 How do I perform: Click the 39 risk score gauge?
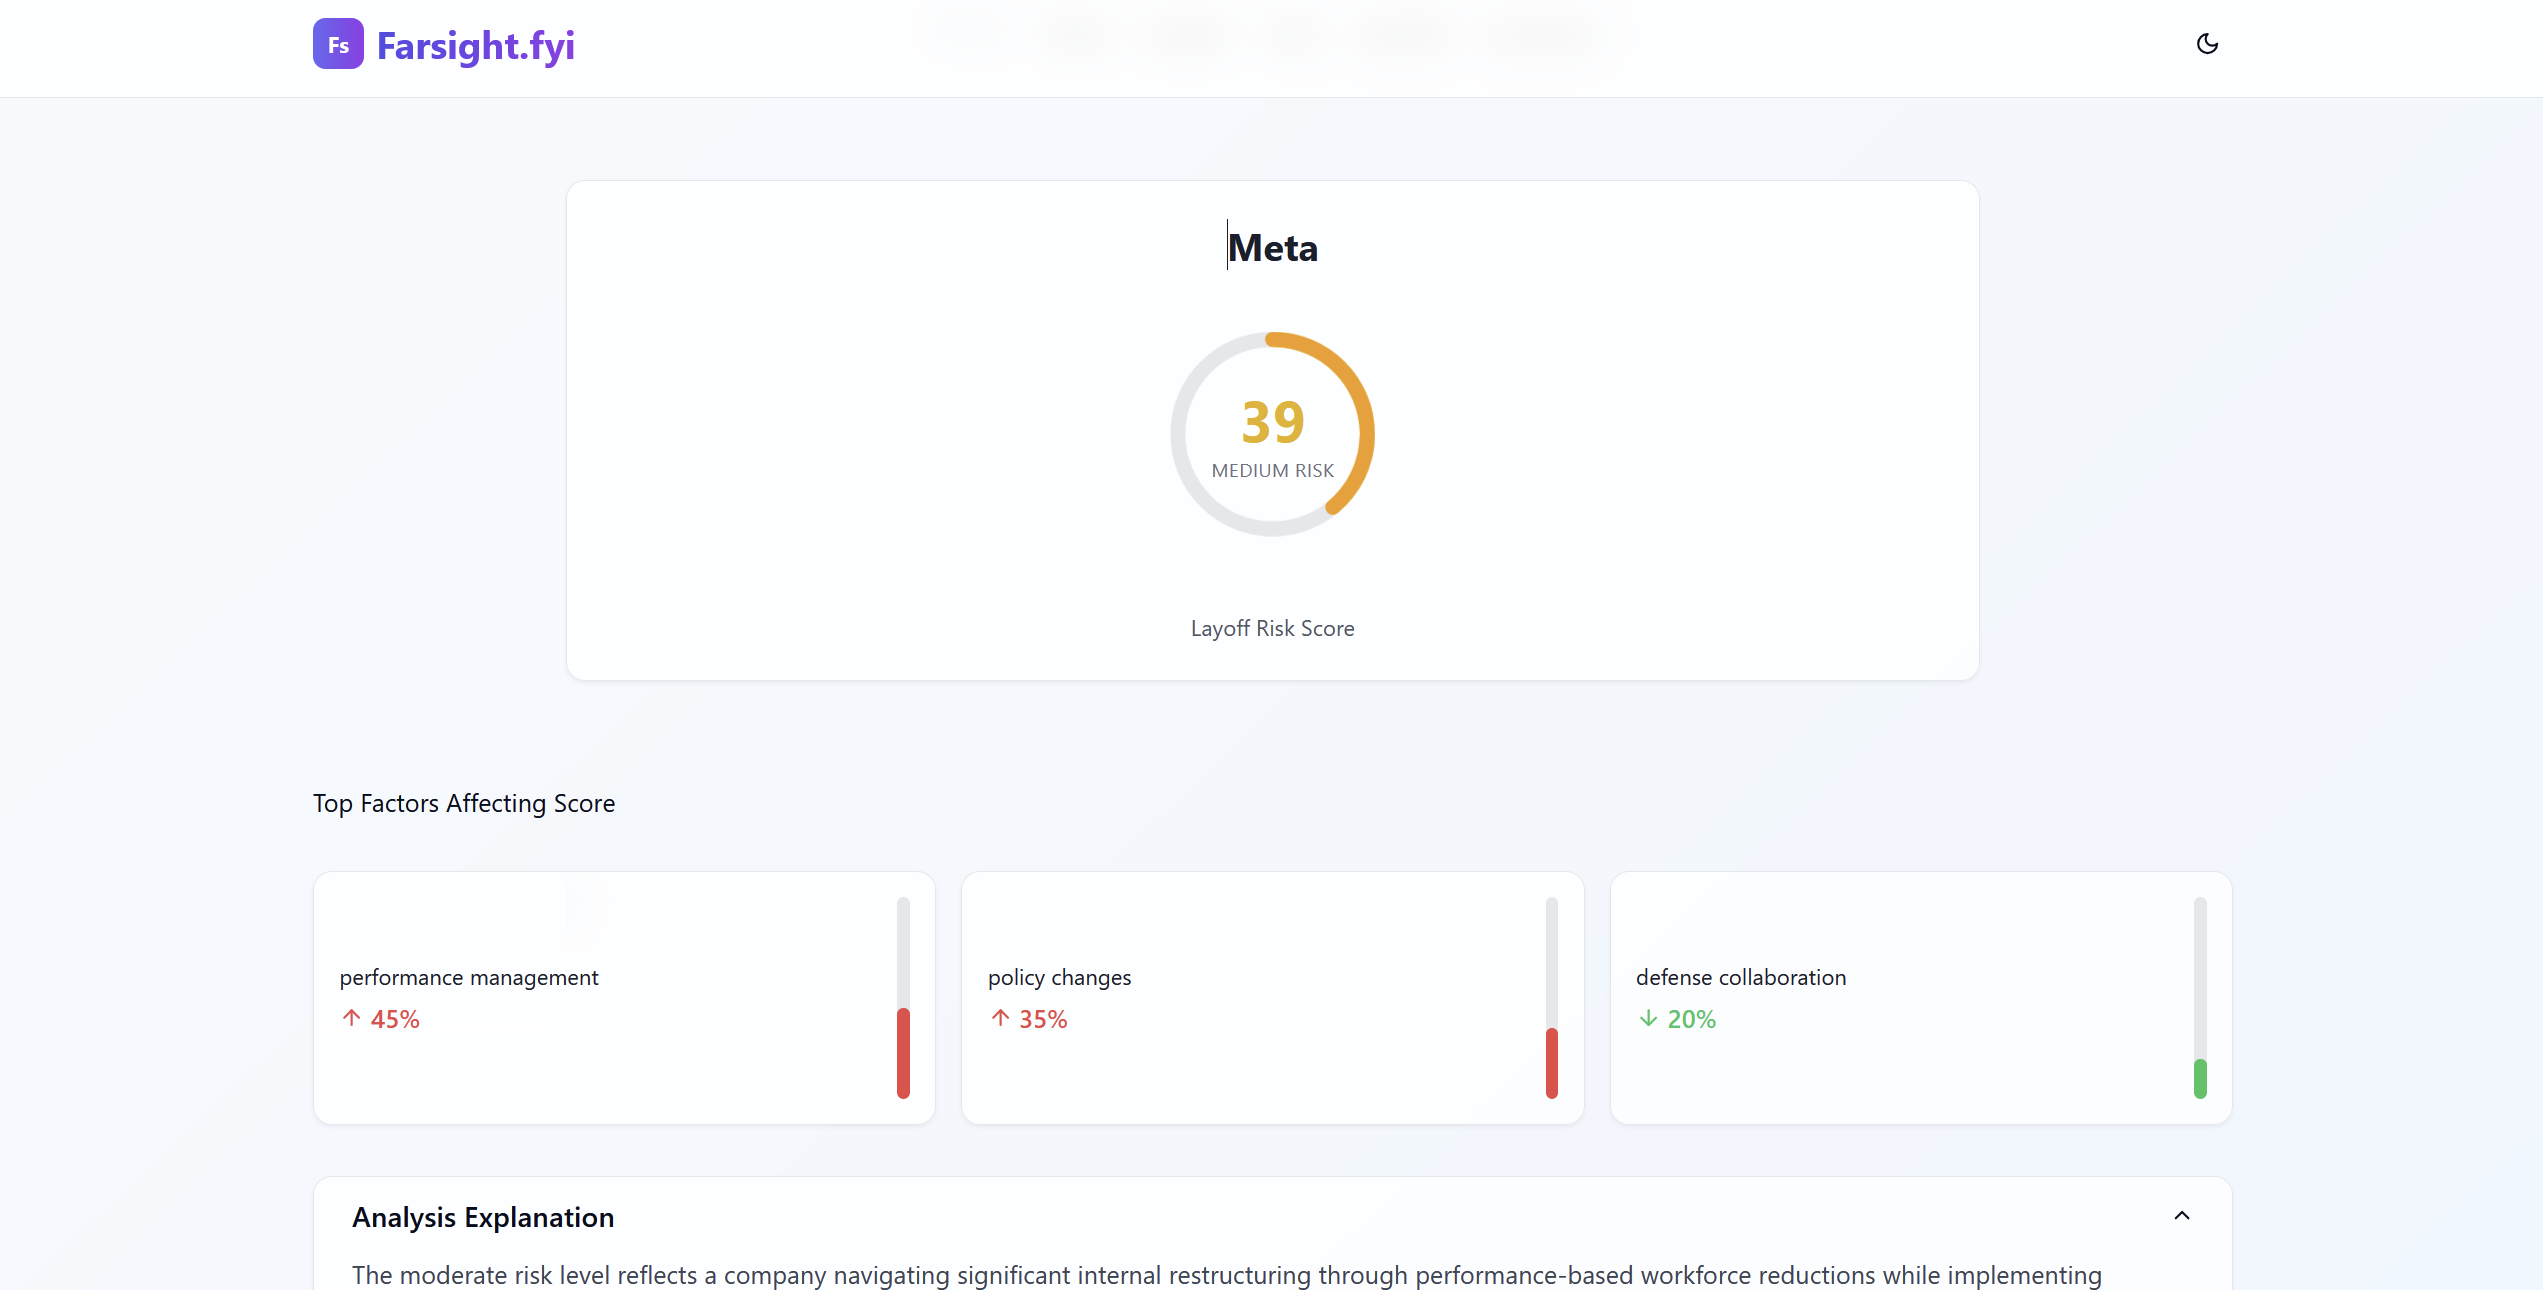pos(1272,422)
